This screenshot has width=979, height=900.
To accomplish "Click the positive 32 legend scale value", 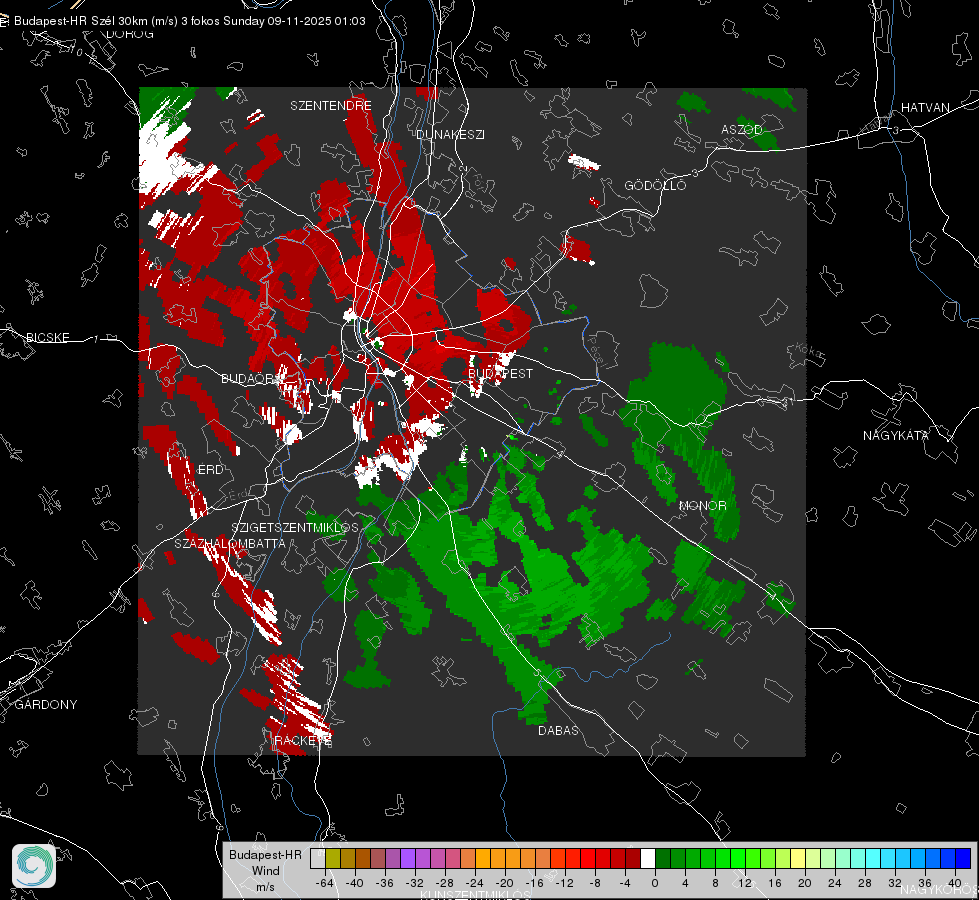I will (895, 883).
